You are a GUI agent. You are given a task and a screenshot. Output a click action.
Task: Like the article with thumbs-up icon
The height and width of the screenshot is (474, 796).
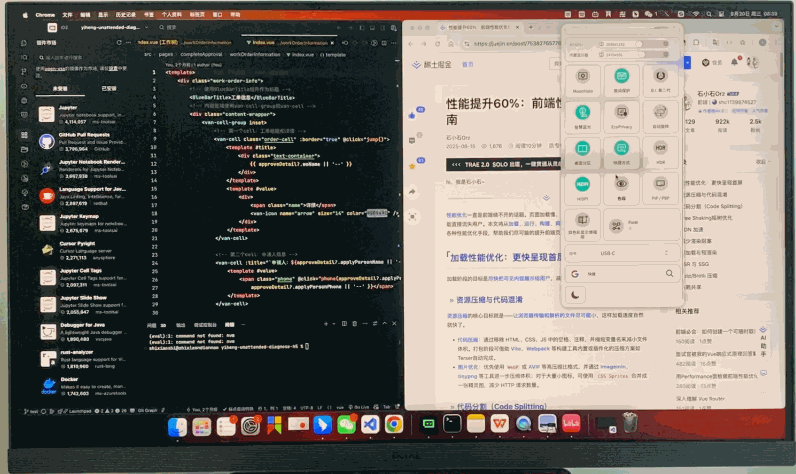click(412, 116)
